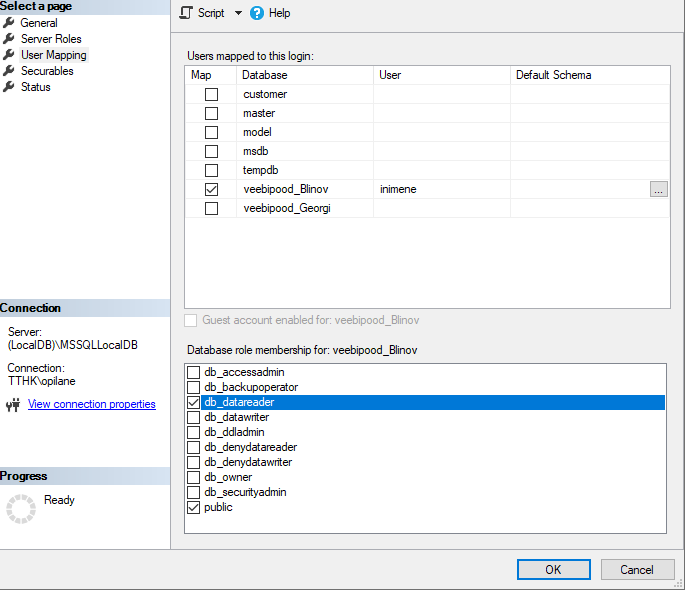The height and width of the screenshot is (590, 685).
Task: Check the Map box for msdb
Action: point(211,151)
